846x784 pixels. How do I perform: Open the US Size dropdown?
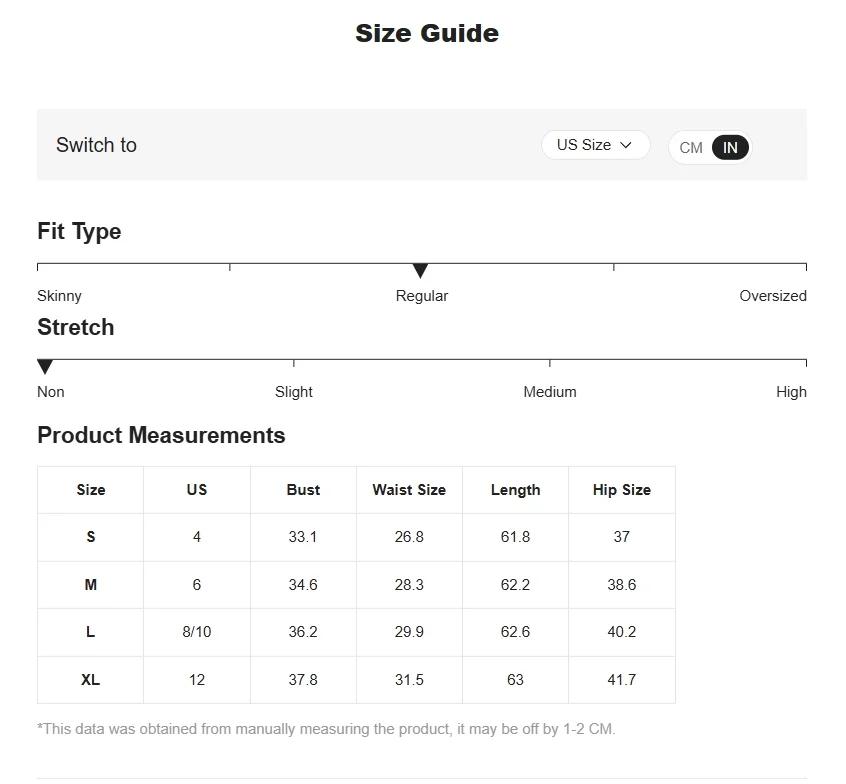coord(595,145)
